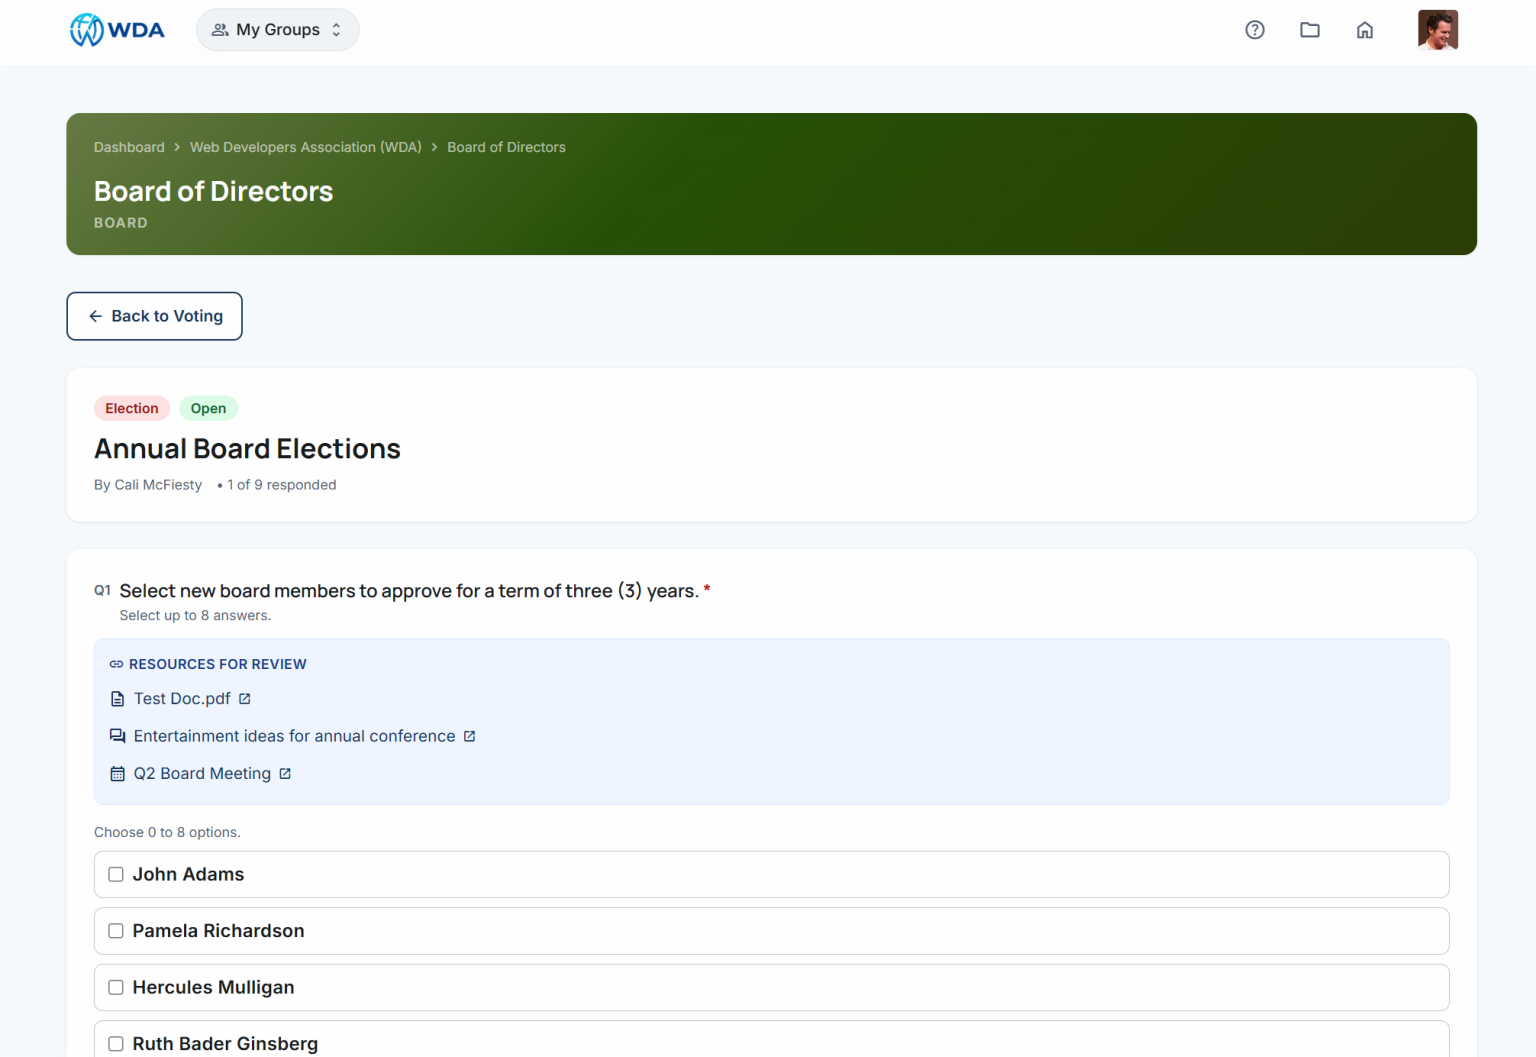This screenshot has height=1057, width=1536.
Task: Open the Test Doc.pdf link
Action: [x=182, y=699]
